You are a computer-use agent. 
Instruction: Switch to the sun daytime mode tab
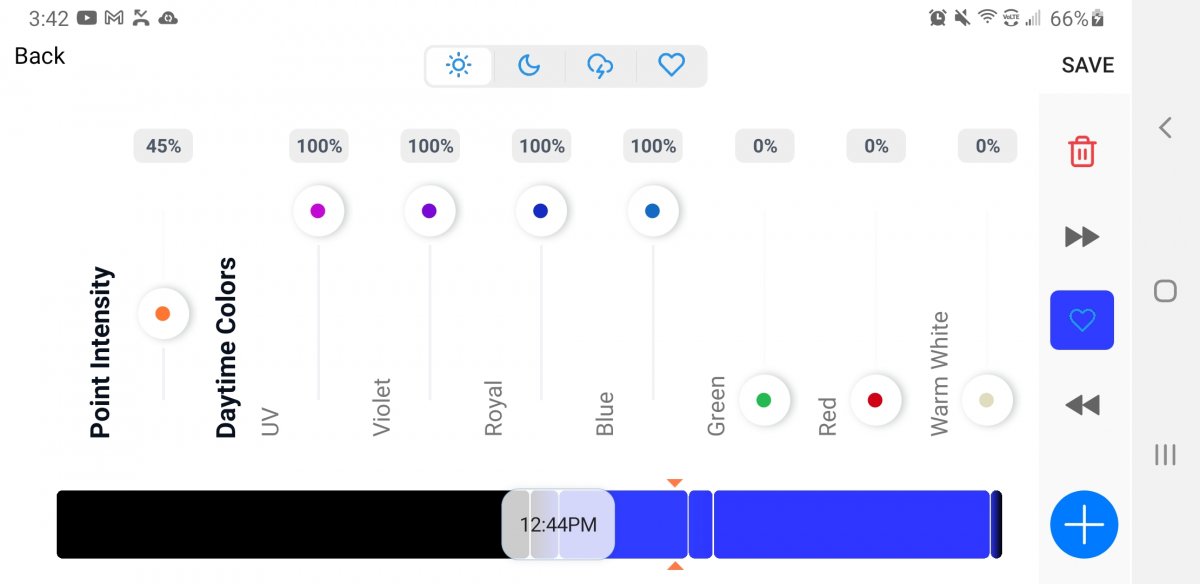pyautogui.click(x=459, y=66)
